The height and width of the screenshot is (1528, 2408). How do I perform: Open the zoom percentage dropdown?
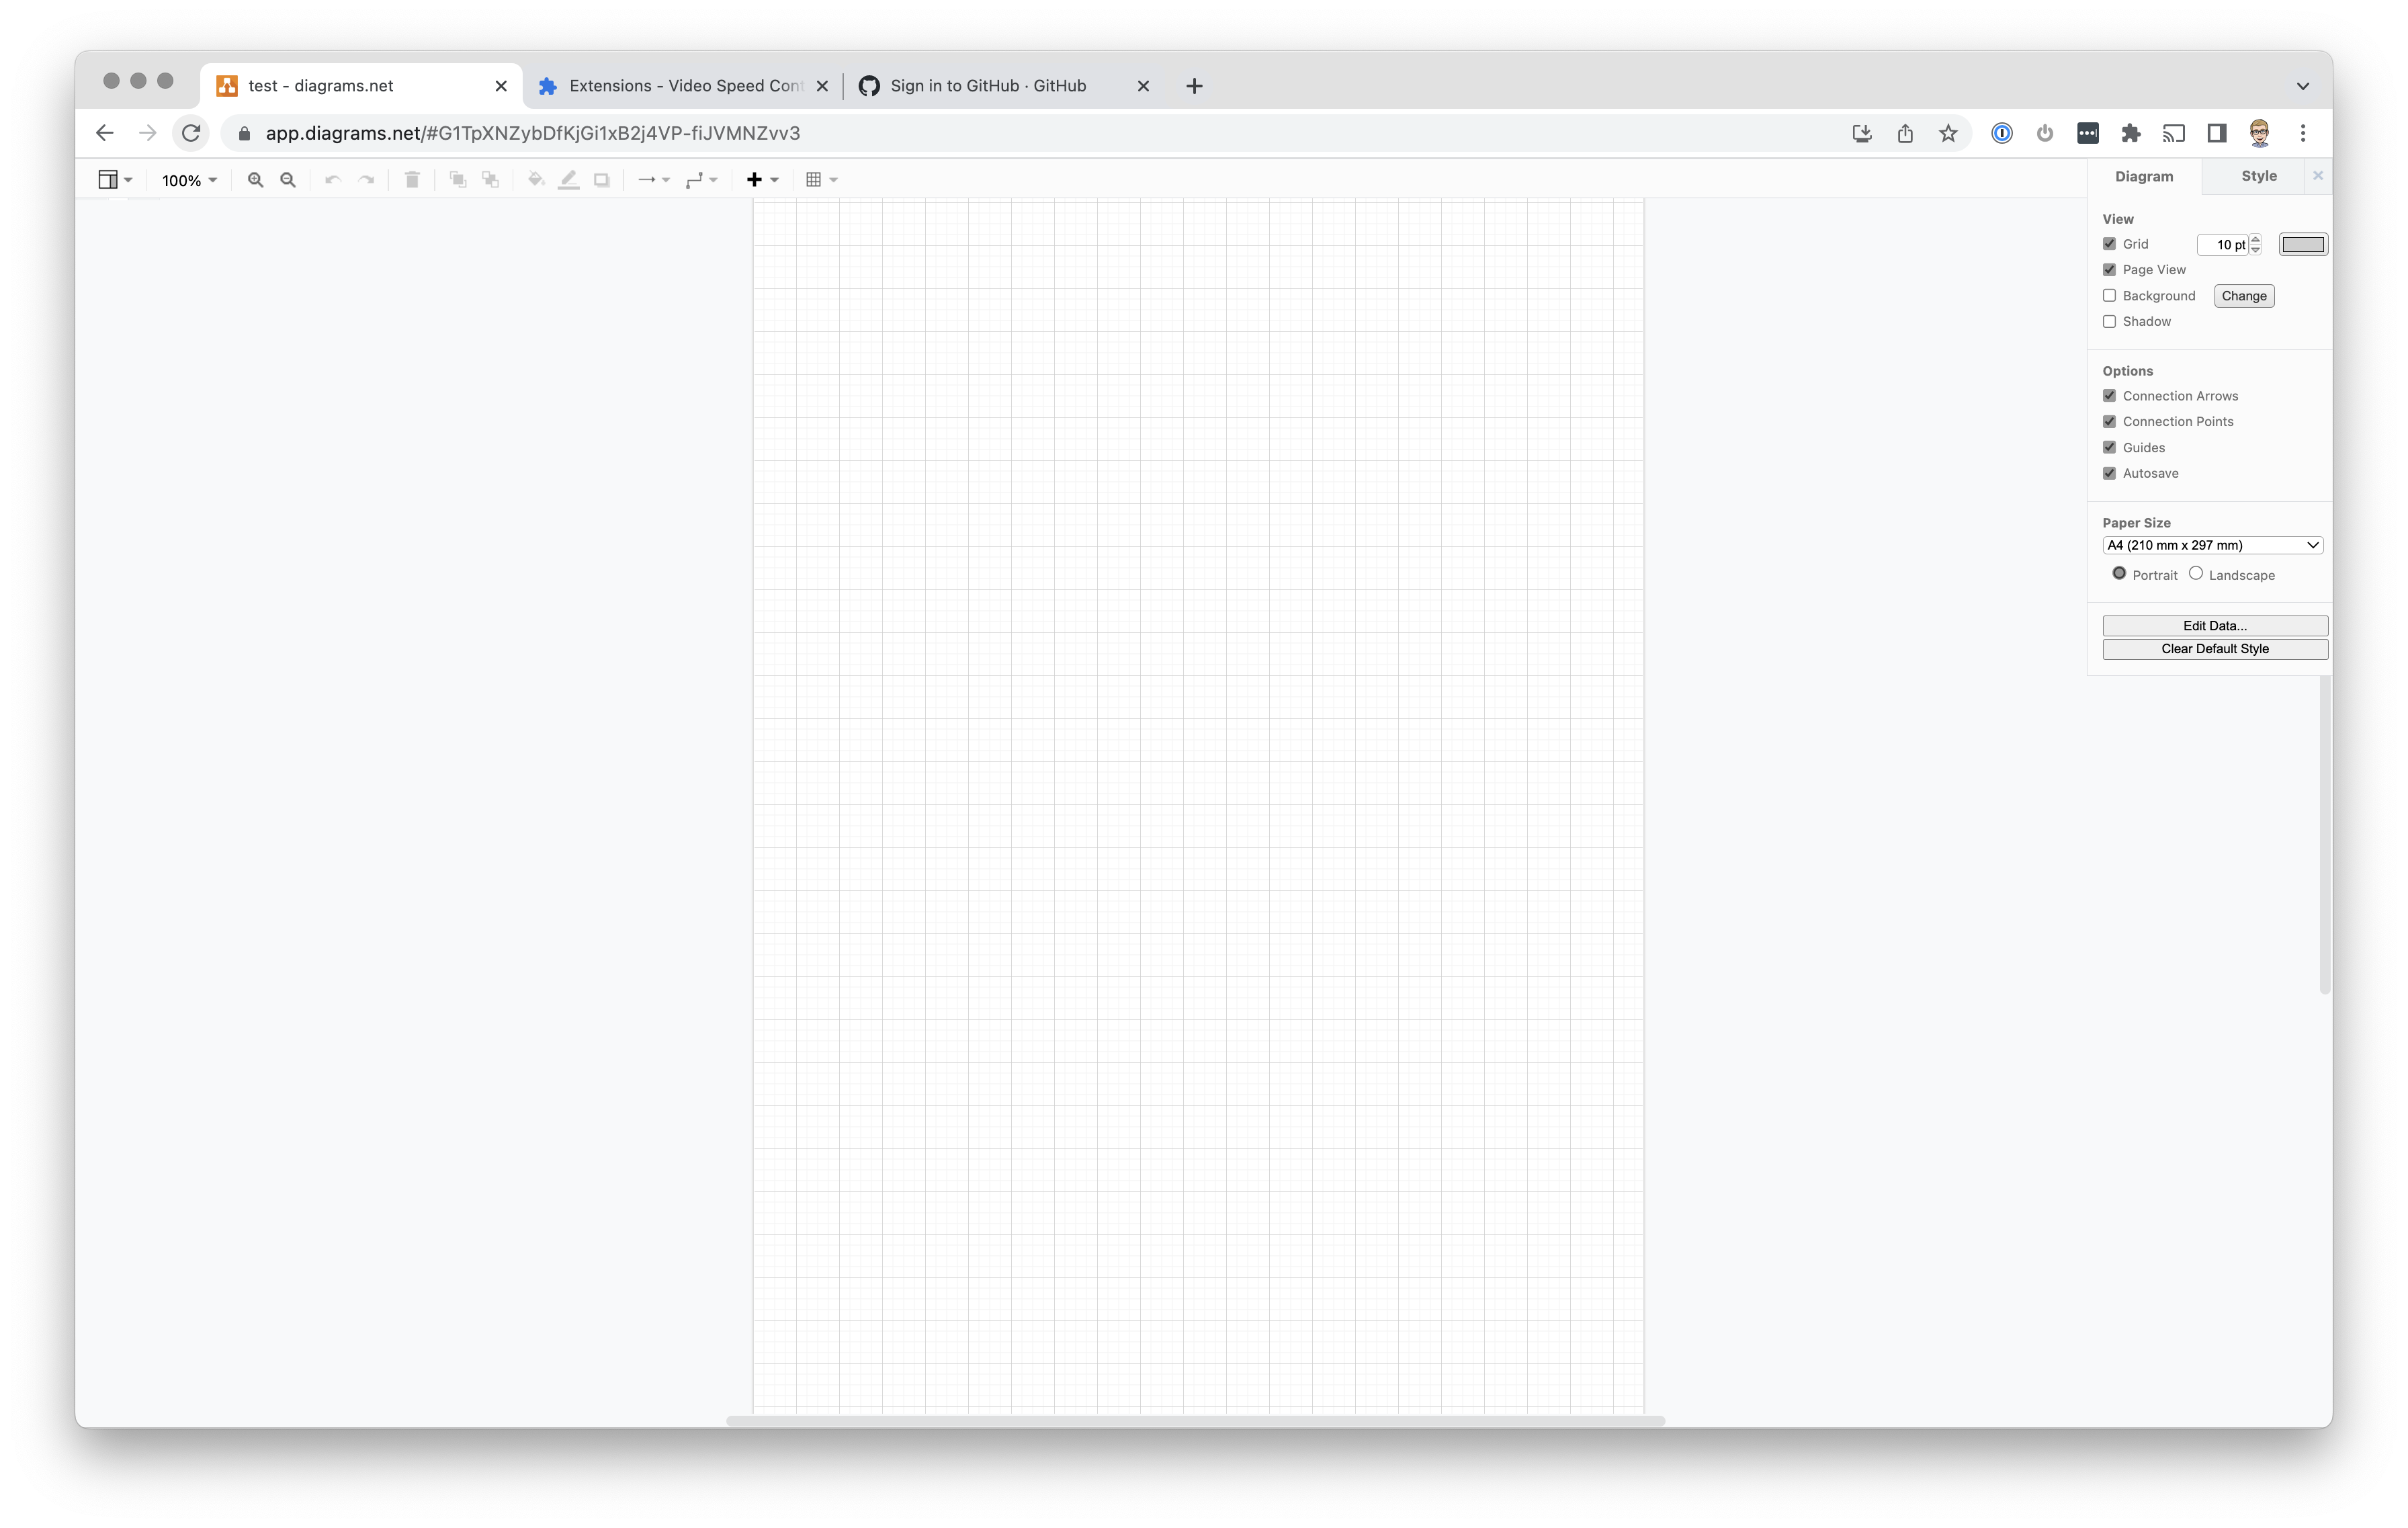coord(188,180)
